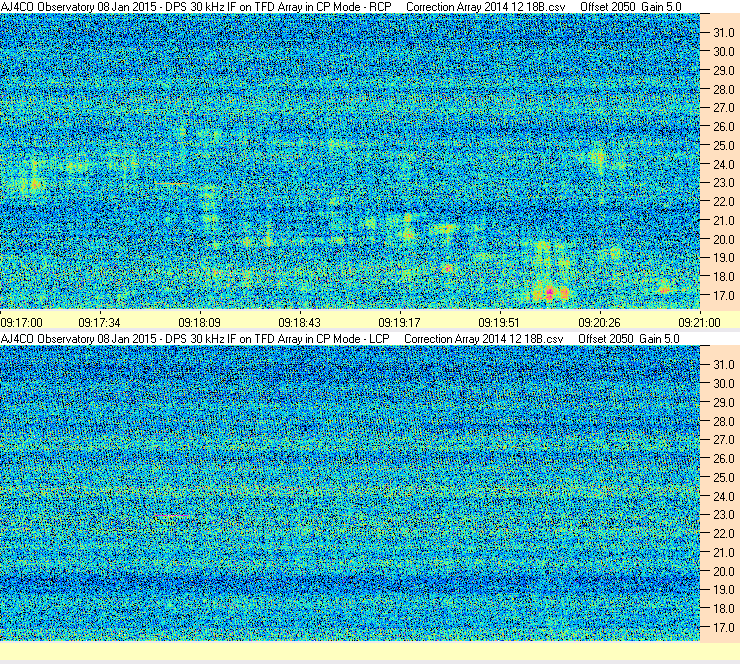Image resolution: width=740 pixels, height=664 pixels.
Task: Click the 09:18:43 time label
Action: point(299,323)
